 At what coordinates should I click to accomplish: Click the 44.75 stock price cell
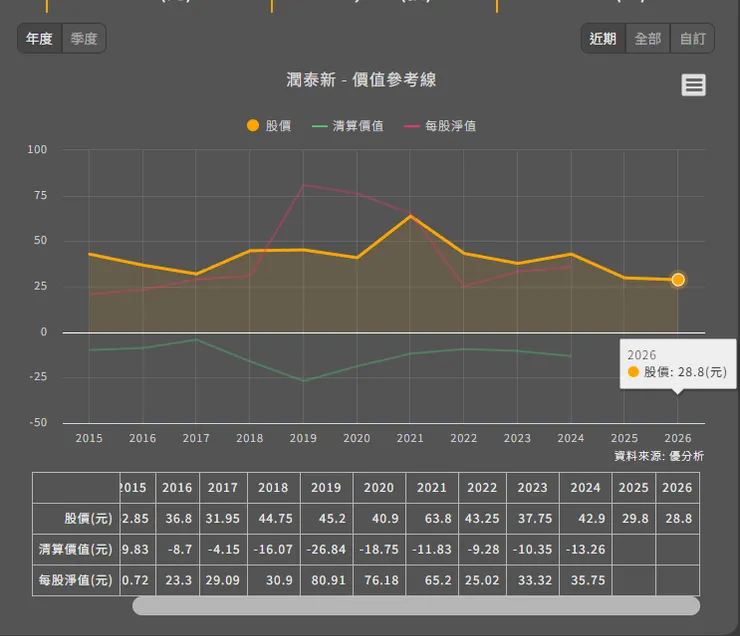[273, 519]
